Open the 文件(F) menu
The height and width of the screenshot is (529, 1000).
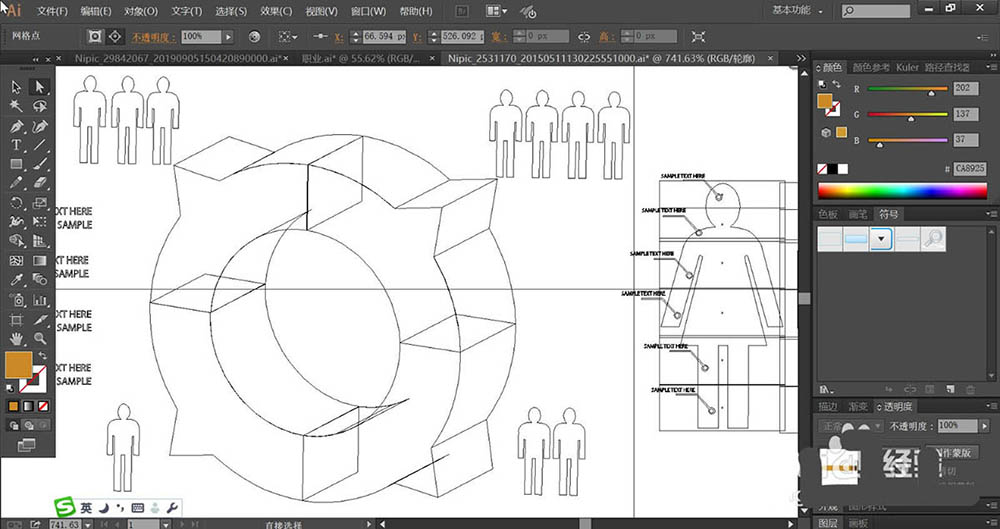click(52, 11)
